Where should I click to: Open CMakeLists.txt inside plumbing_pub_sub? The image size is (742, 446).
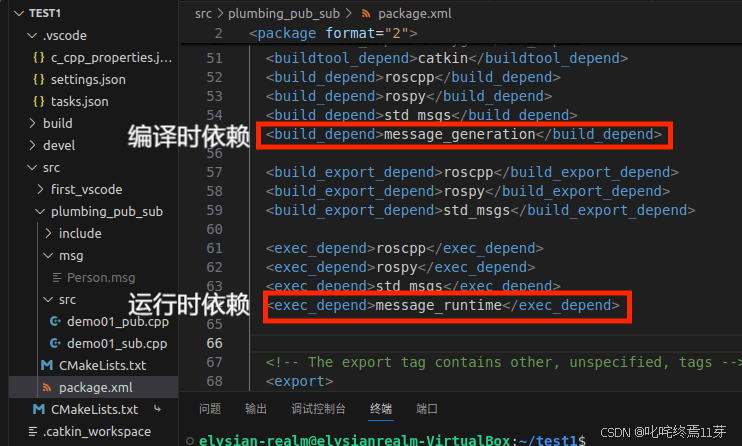pos(102,366)
